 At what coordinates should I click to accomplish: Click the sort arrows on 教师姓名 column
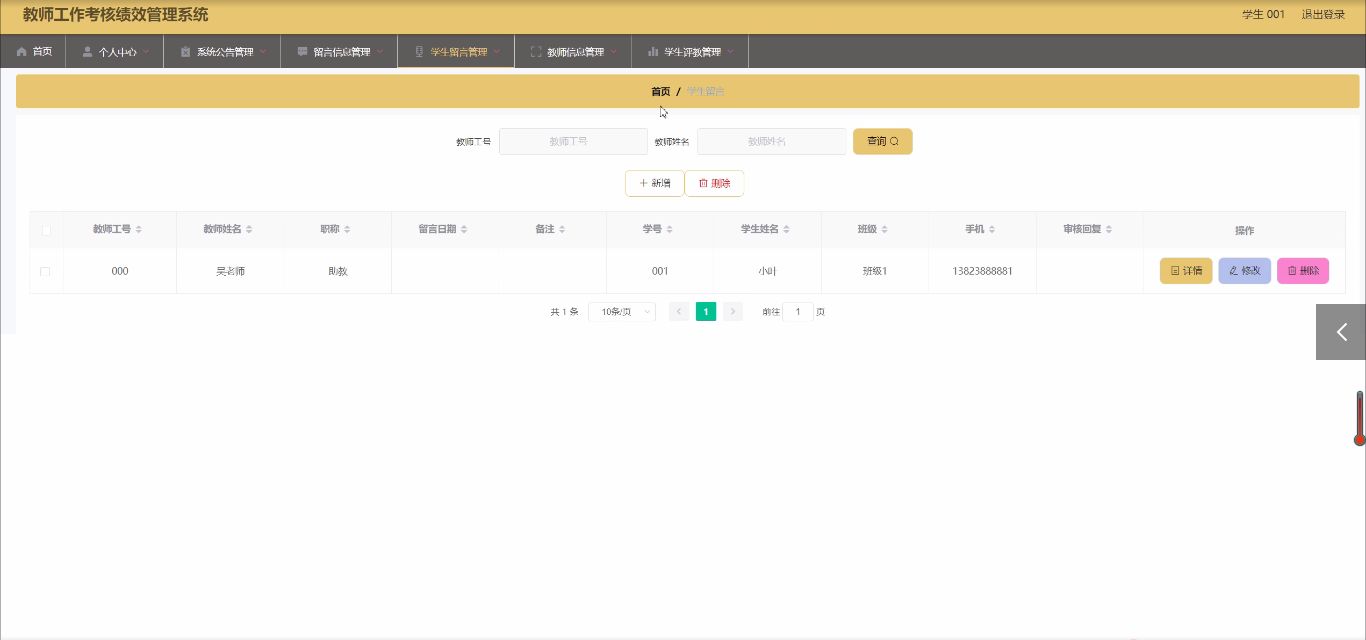(x=249, y=230)
